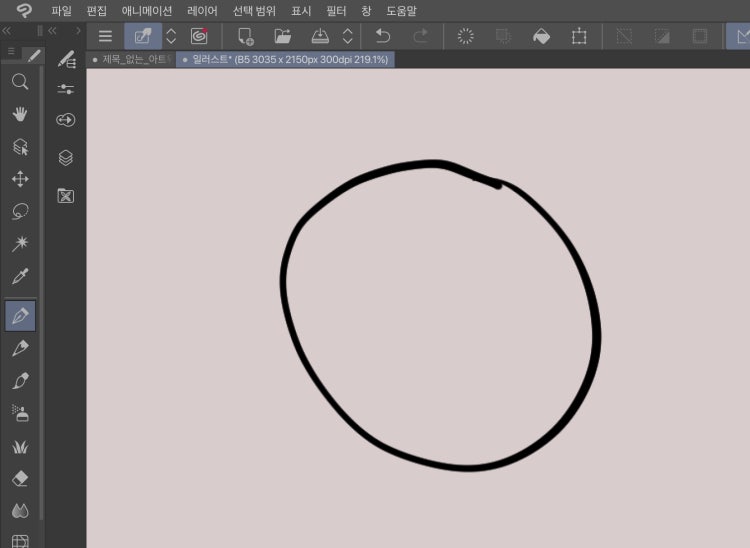Save the current document
The width and height of the screenshot is (750, 548).
pos(320,36)
